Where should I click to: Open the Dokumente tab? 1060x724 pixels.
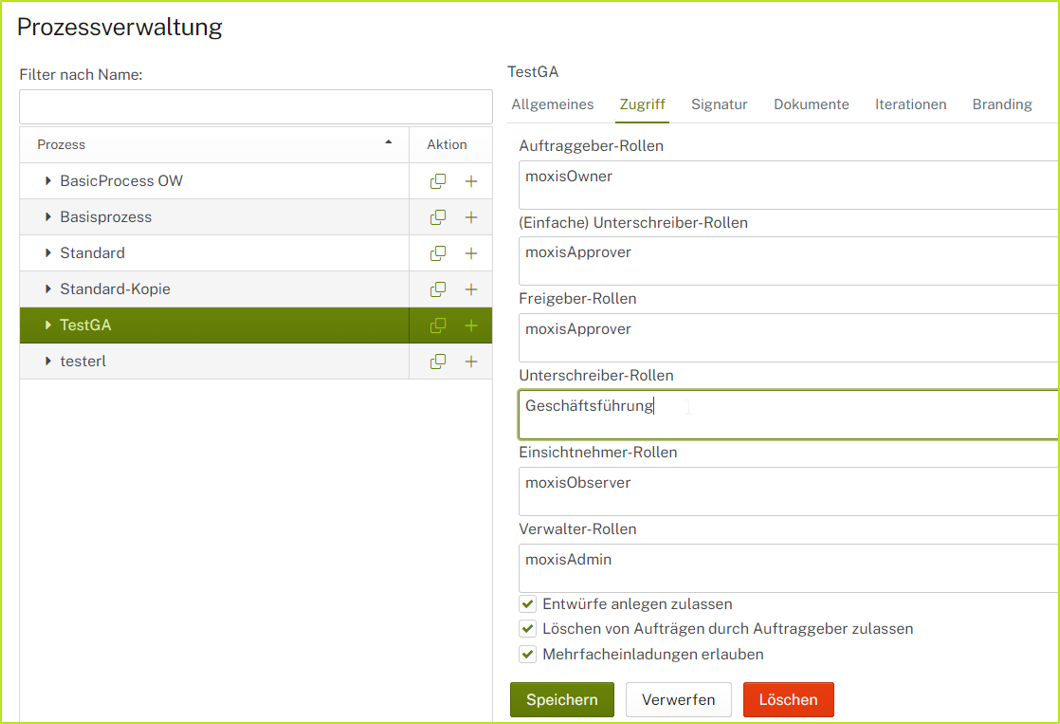(810, 104)
